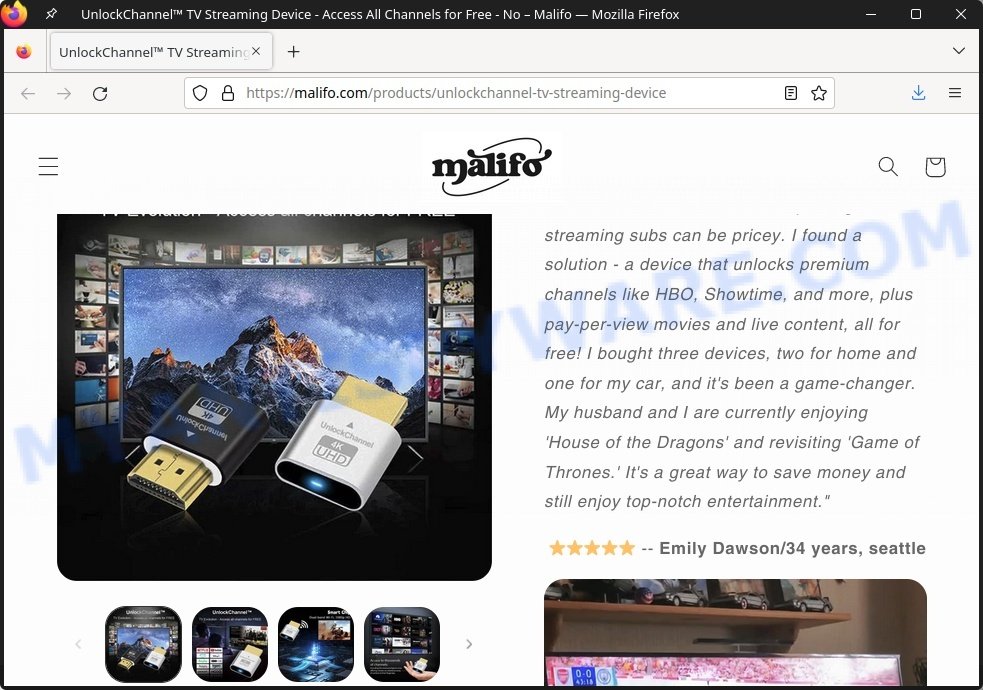Select third thumbnail with Smart Chip
The height and width of the screenshot is (690, 983).
coord(316,644)
